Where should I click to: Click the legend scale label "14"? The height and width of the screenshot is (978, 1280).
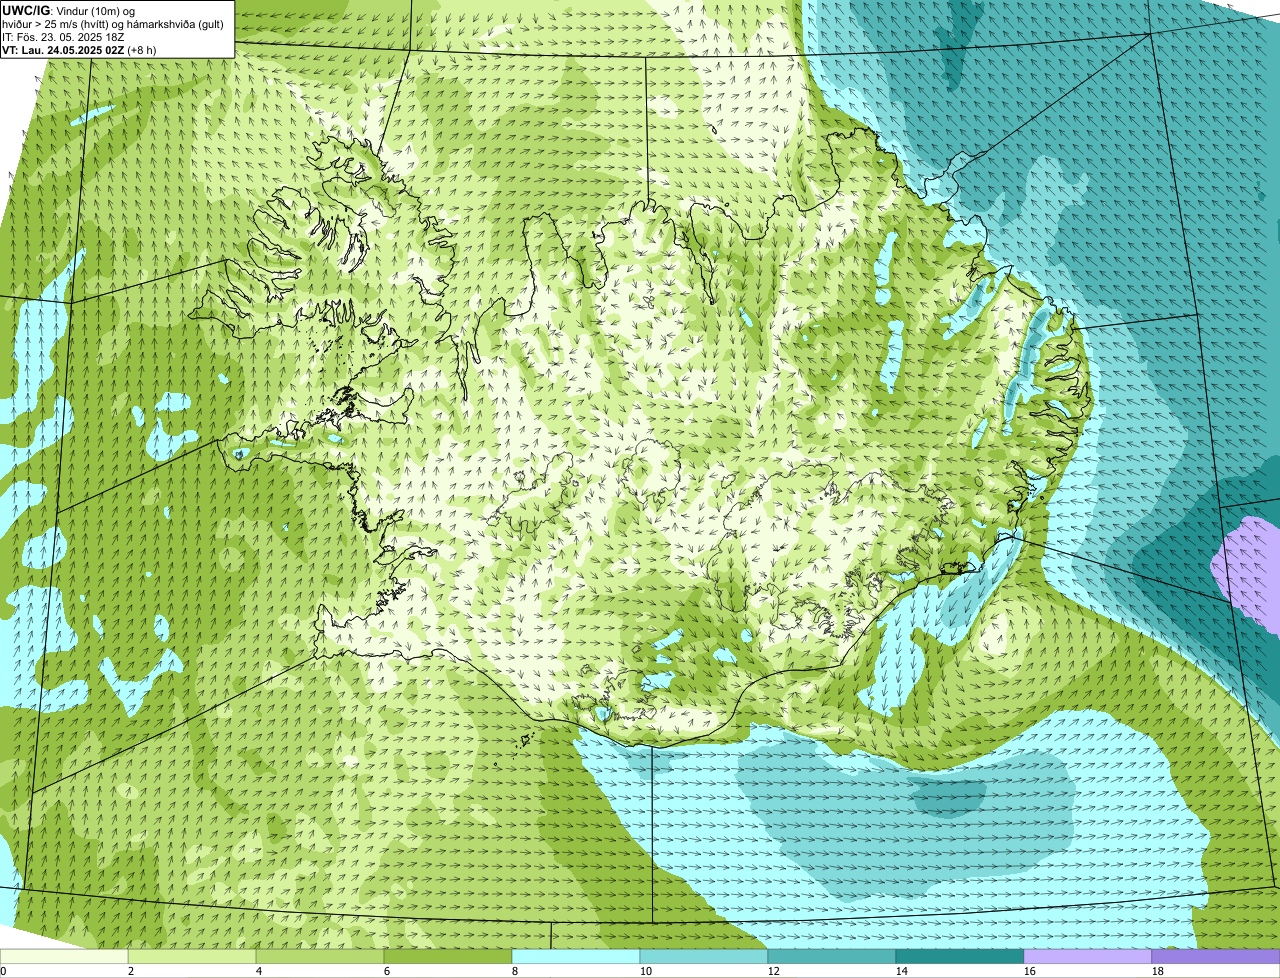pyautogui.click(x=902, y=971)
